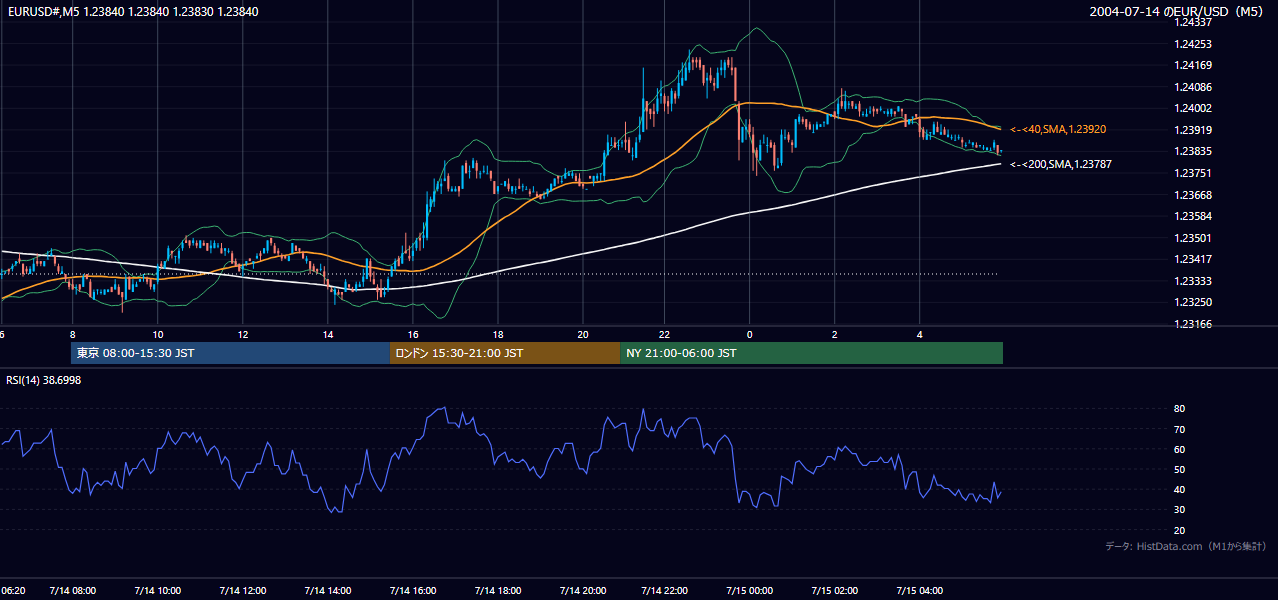
Task: Click the RSI 80 level label
Action: click(1179, 409)
